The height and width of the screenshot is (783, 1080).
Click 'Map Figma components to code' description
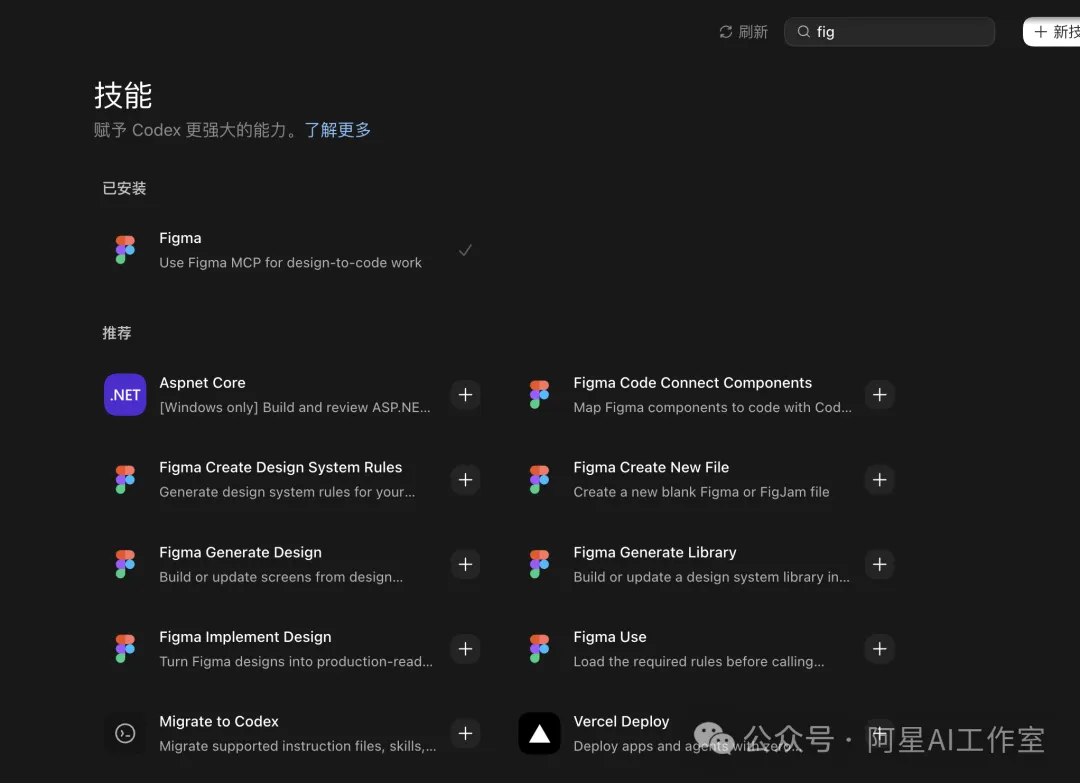coord(712,407)
